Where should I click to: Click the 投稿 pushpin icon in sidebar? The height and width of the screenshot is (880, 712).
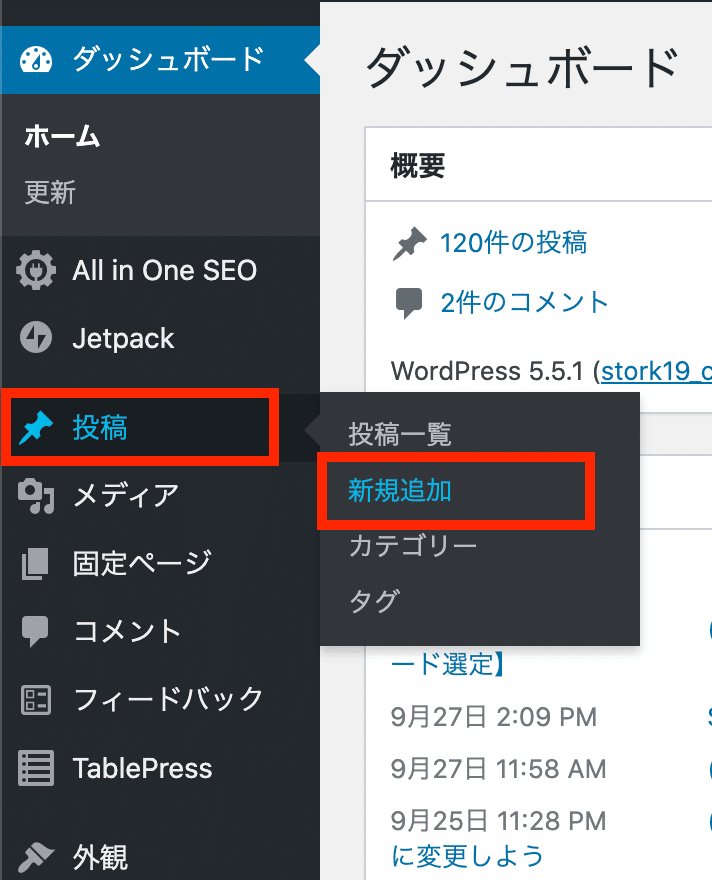click(36, 428)
